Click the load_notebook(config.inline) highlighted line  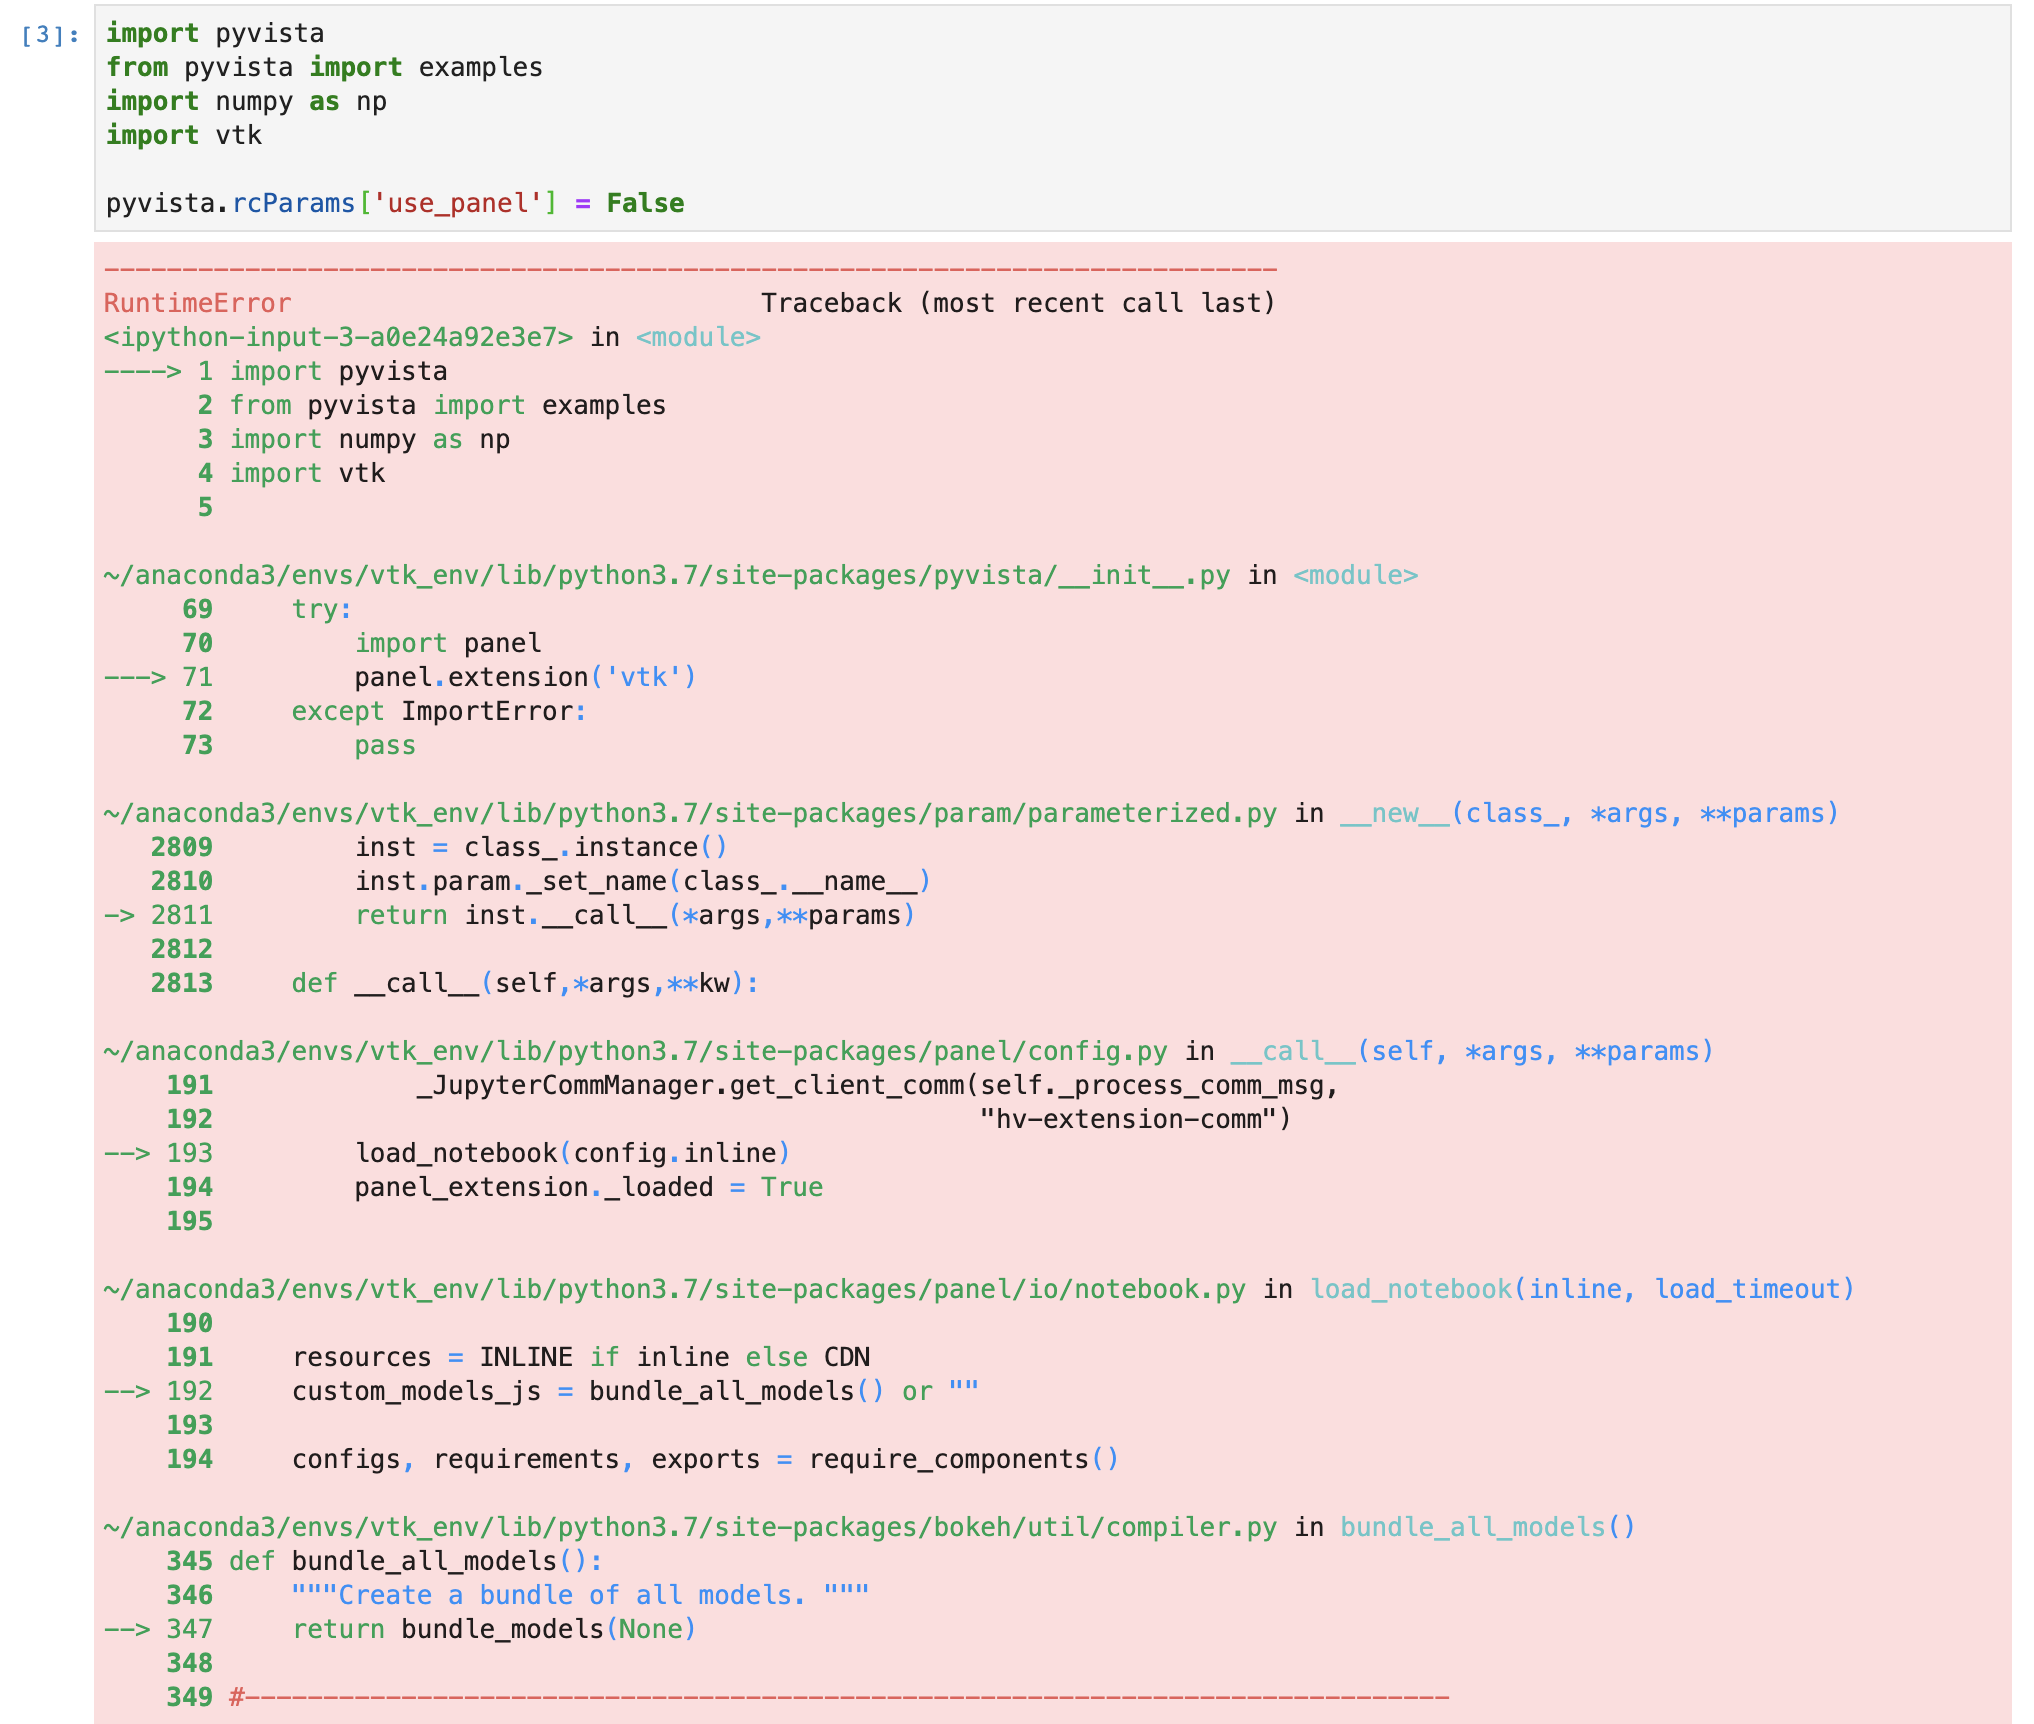click(x=572, y=1152)
